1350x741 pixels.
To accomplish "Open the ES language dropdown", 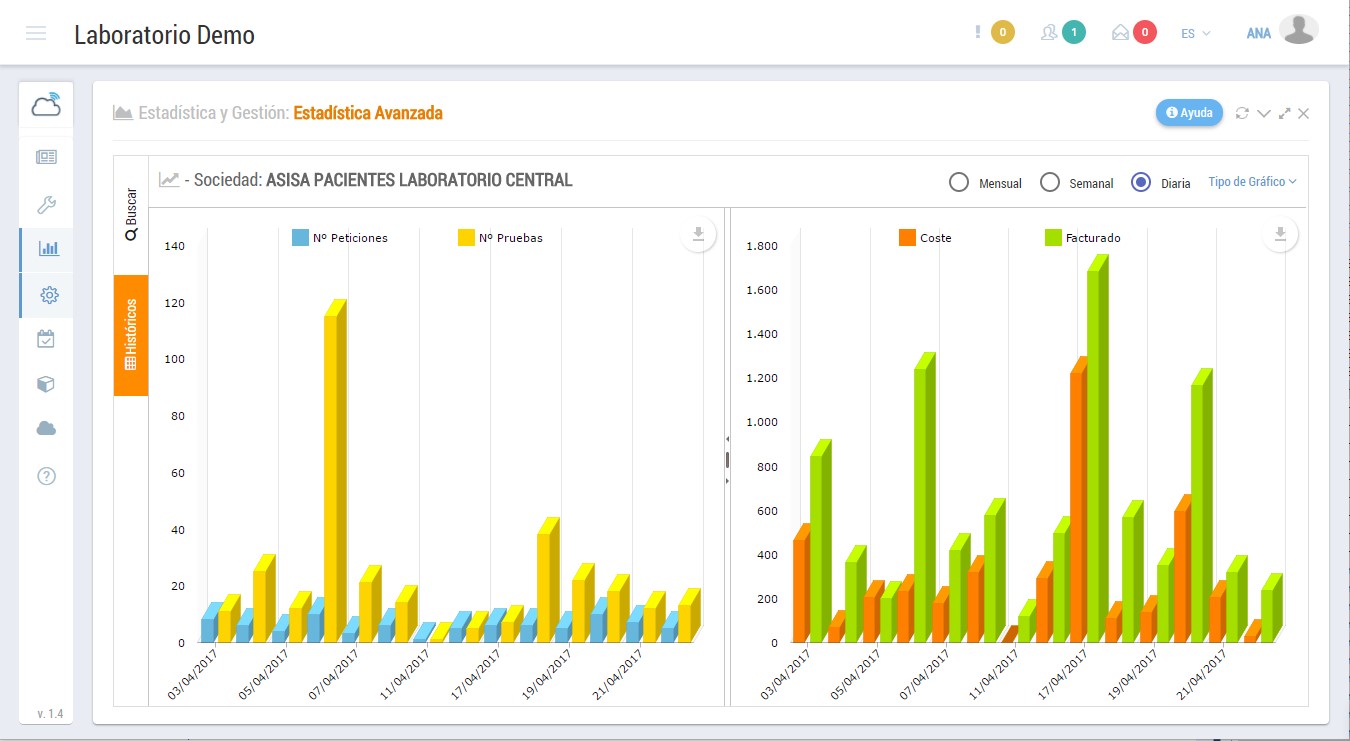I will click(1195, 33).
